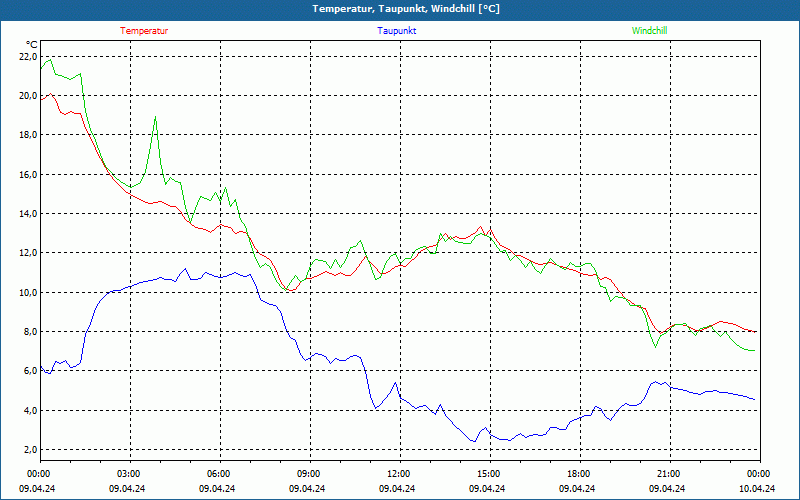Click the 12,0 y-axis value

(28, 253)
